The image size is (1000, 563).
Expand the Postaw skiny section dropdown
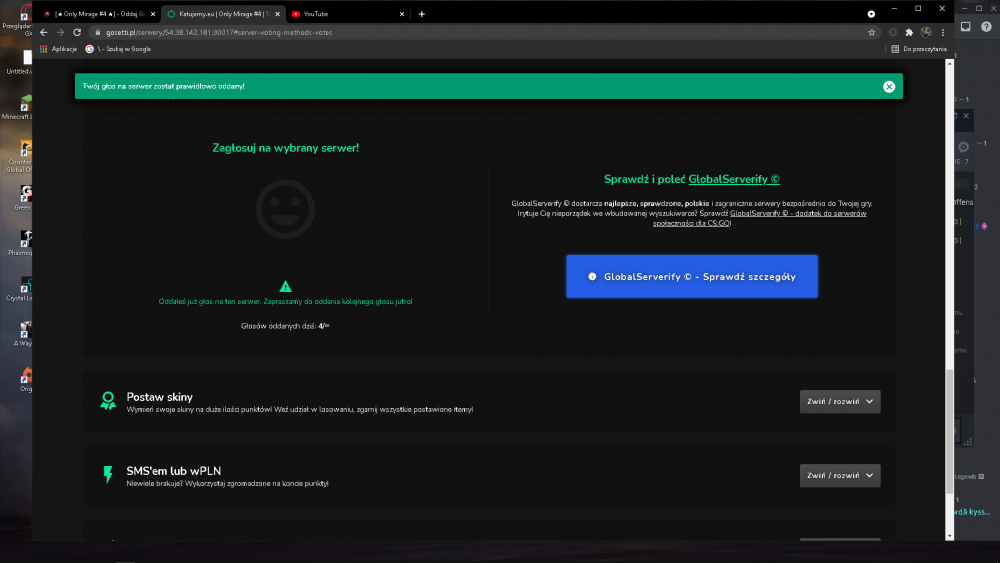840,402
